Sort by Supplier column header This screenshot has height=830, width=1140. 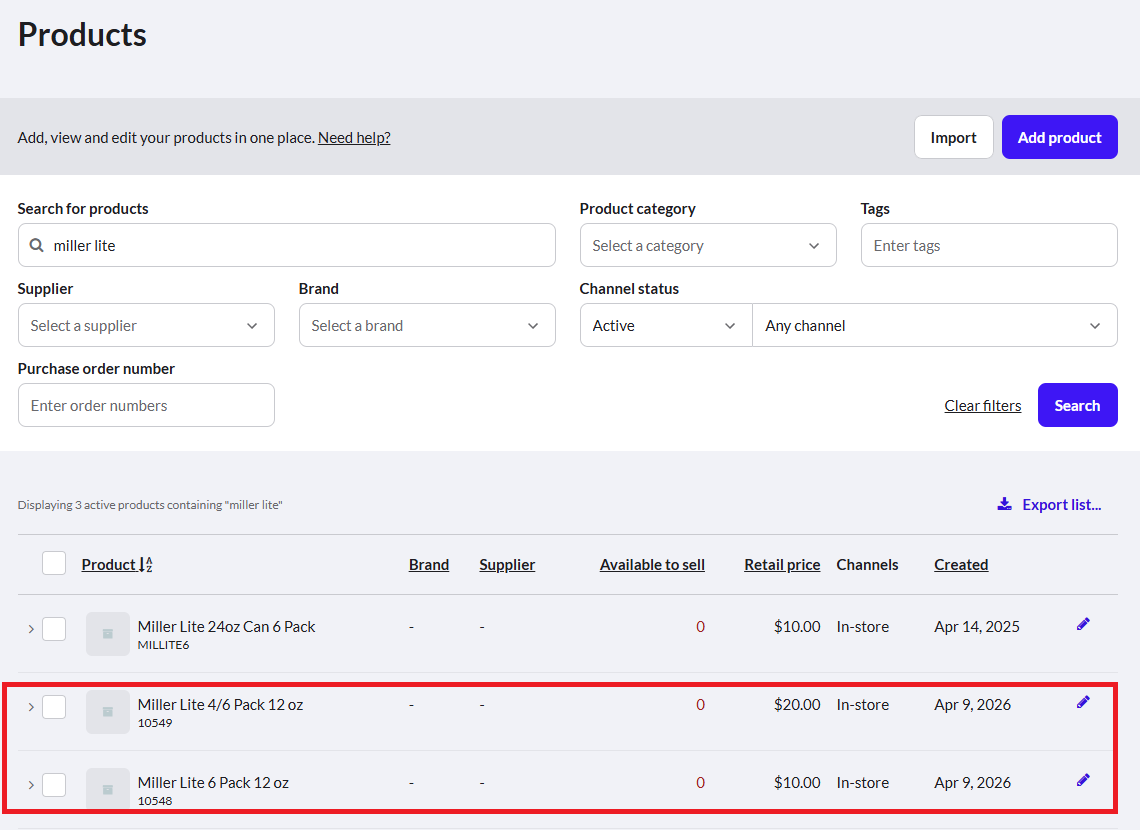[507, 565]
